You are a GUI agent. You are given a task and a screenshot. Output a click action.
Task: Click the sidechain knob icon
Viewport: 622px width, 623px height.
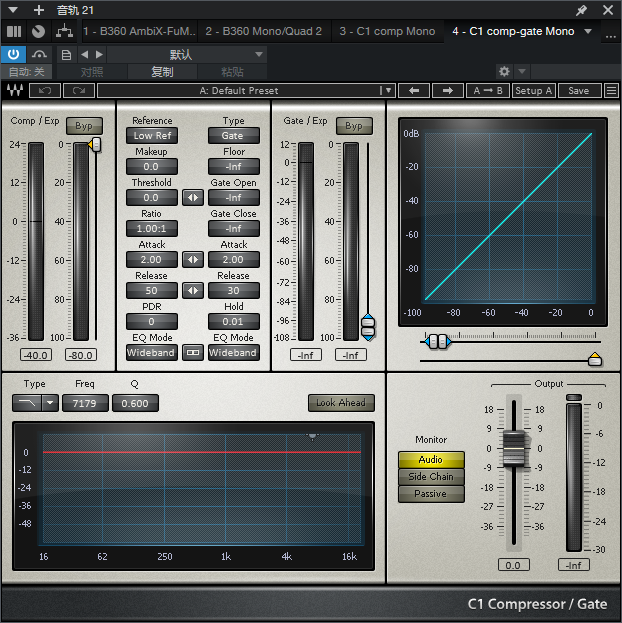pyautogui.click(x=39, y=31)
